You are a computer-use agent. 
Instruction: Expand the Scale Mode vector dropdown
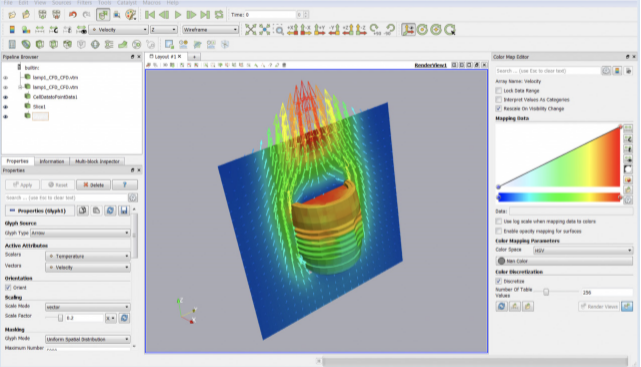point(87,307)
